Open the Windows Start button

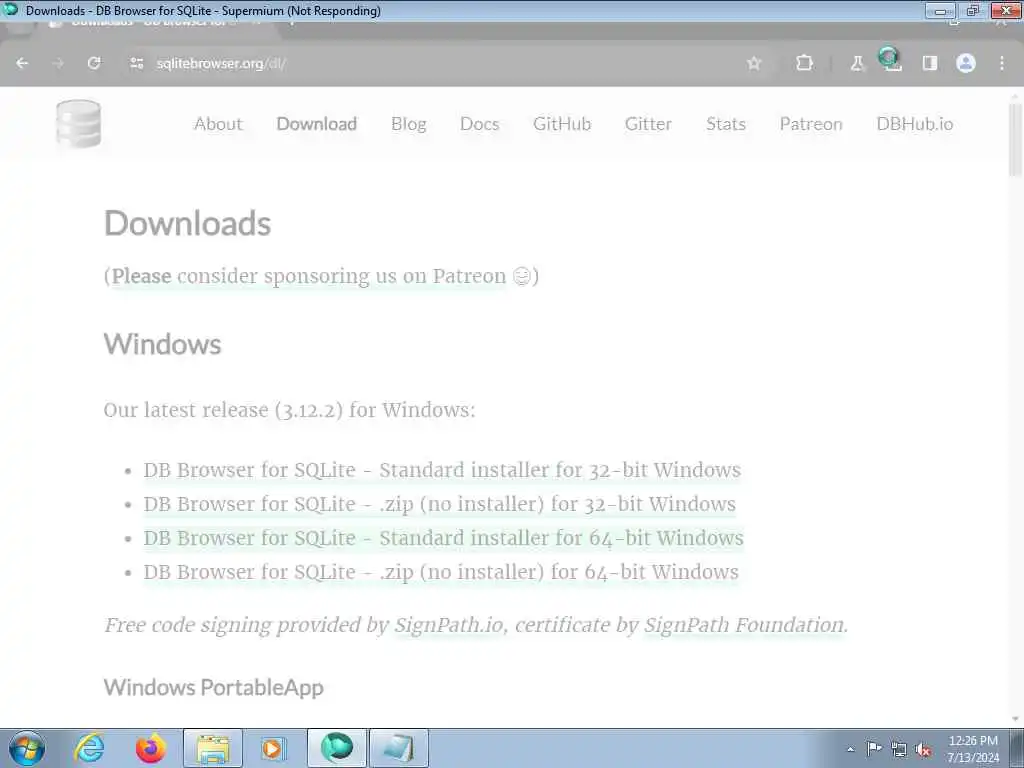[x=27, y=748]
